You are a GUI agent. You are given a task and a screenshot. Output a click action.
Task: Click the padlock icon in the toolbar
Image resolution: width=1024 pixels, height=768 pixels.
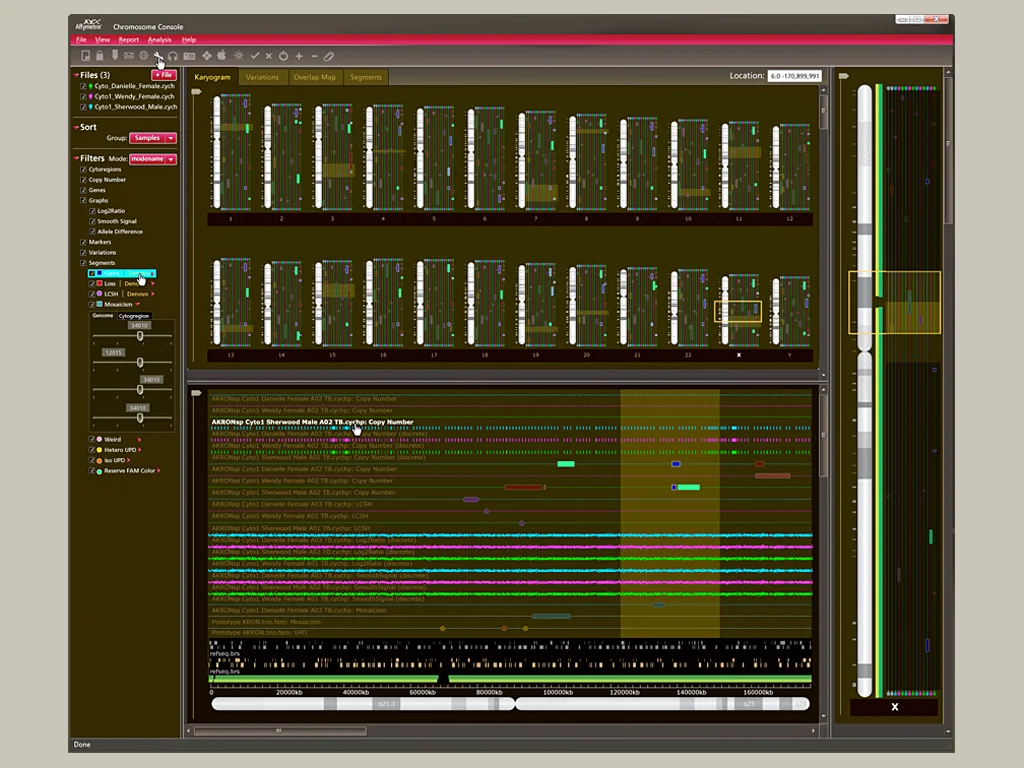(x=99, y=56)
